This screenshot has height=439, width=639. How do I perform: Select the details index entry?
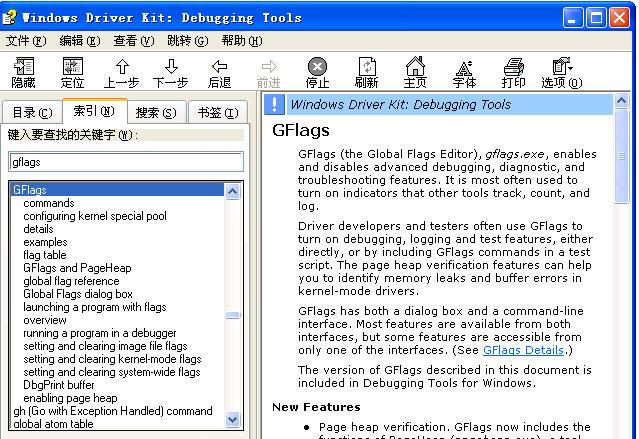pos(38,229)
